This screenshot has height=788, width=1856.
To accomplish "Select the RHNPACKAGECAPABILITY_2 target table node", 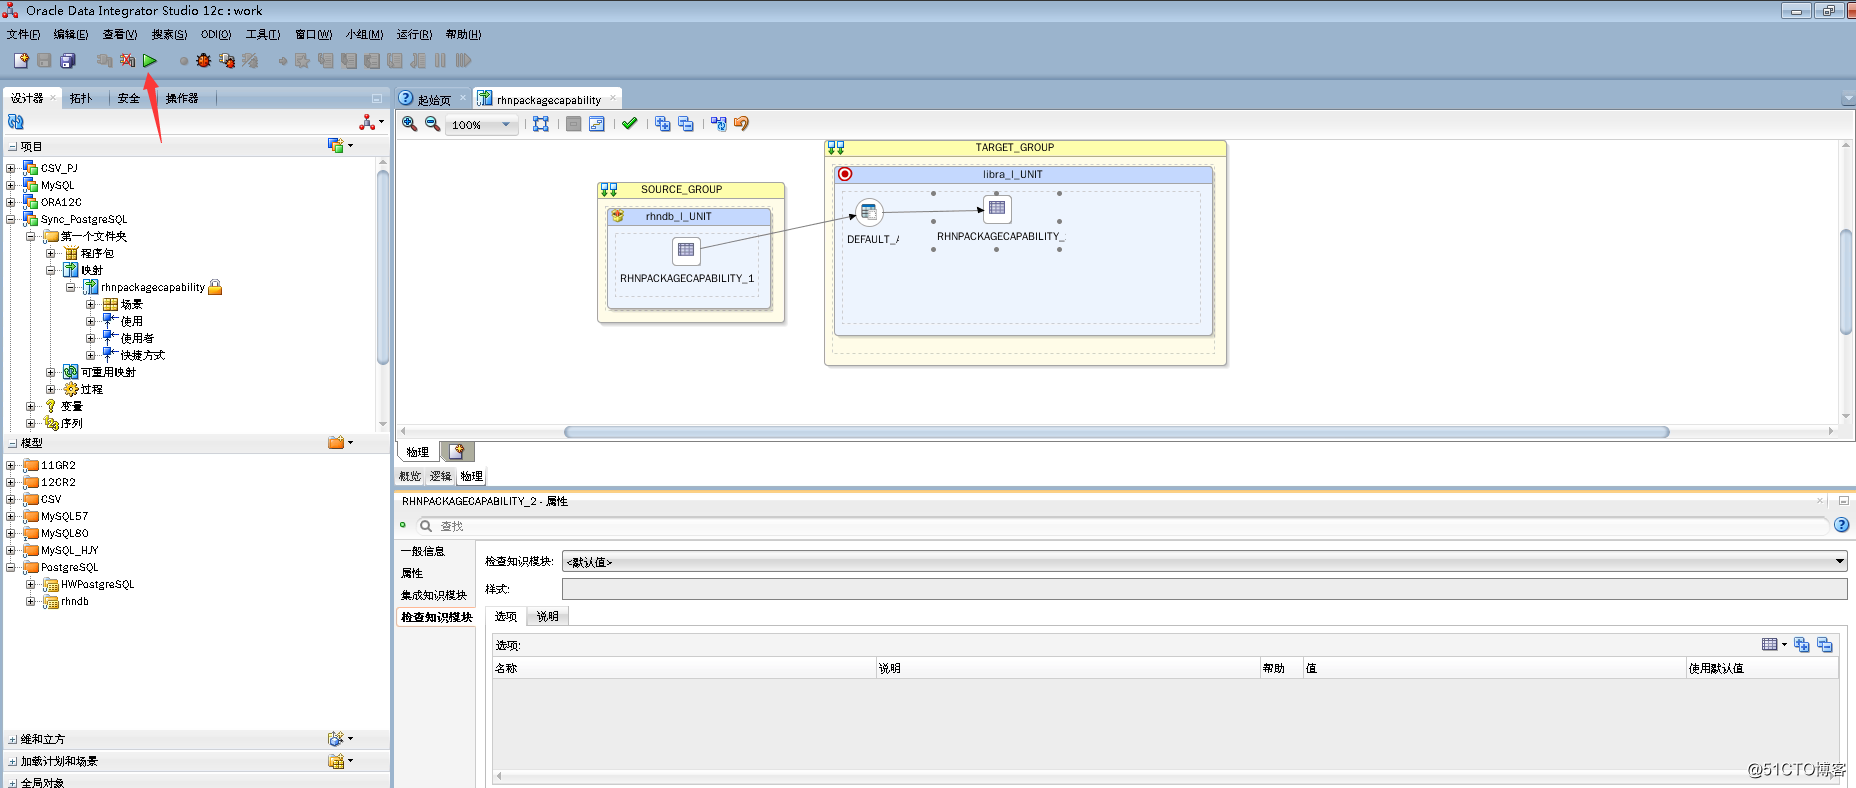I will (x=997, y=208).
